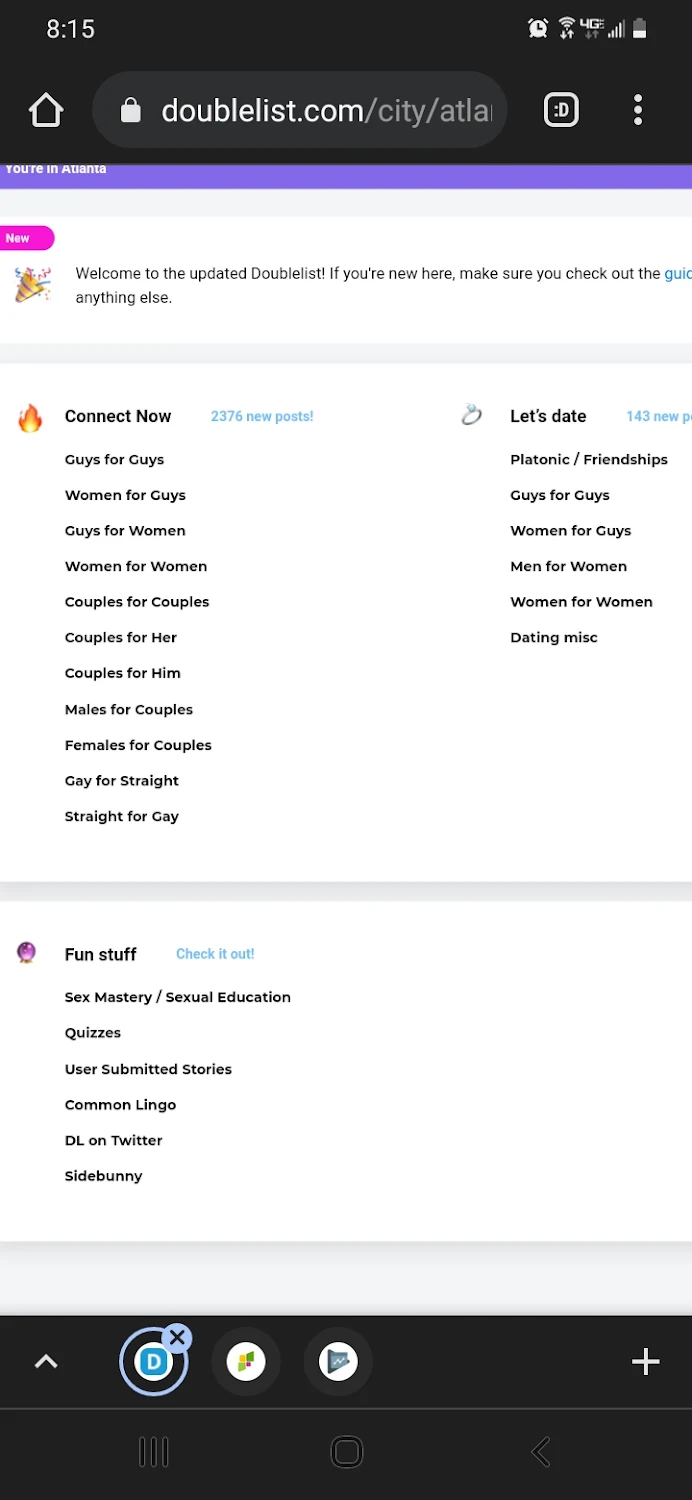Tap the browser home icon
This screenshot has height=1500, width=692.
click(46, 110)
